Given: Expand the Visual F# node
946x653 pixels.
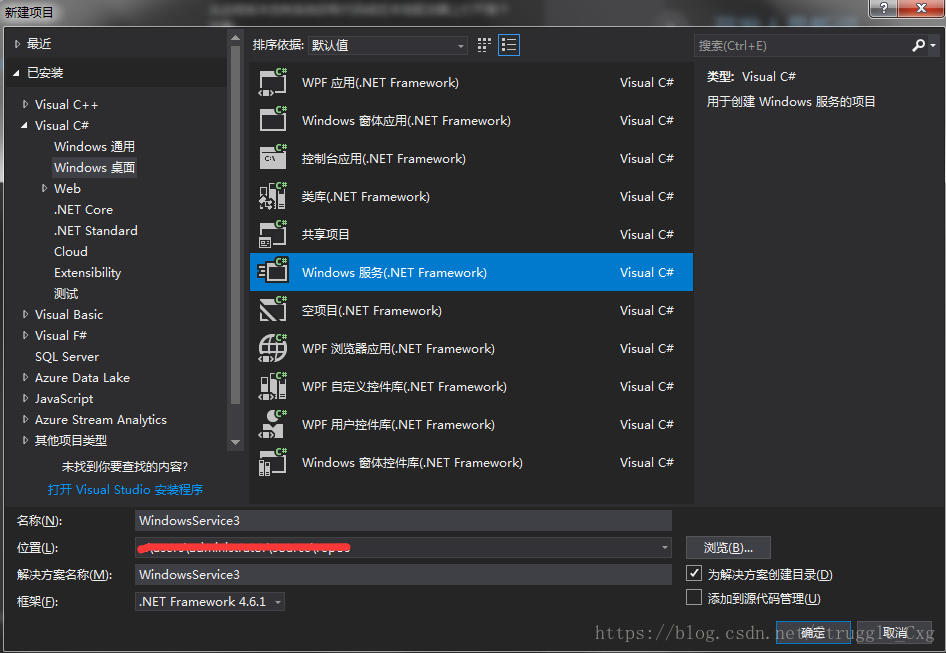Looking at the screenshot, I should point(25,336).
